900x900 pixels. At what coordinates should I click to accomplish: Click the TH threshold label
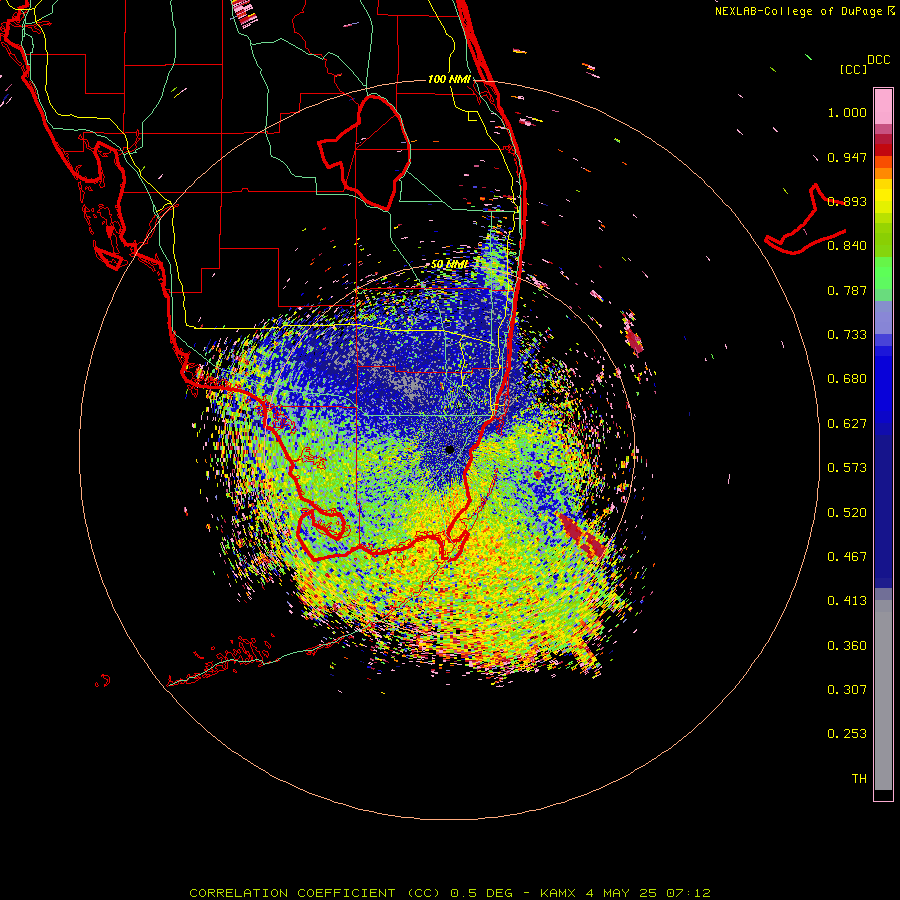(x=859, y=779)
